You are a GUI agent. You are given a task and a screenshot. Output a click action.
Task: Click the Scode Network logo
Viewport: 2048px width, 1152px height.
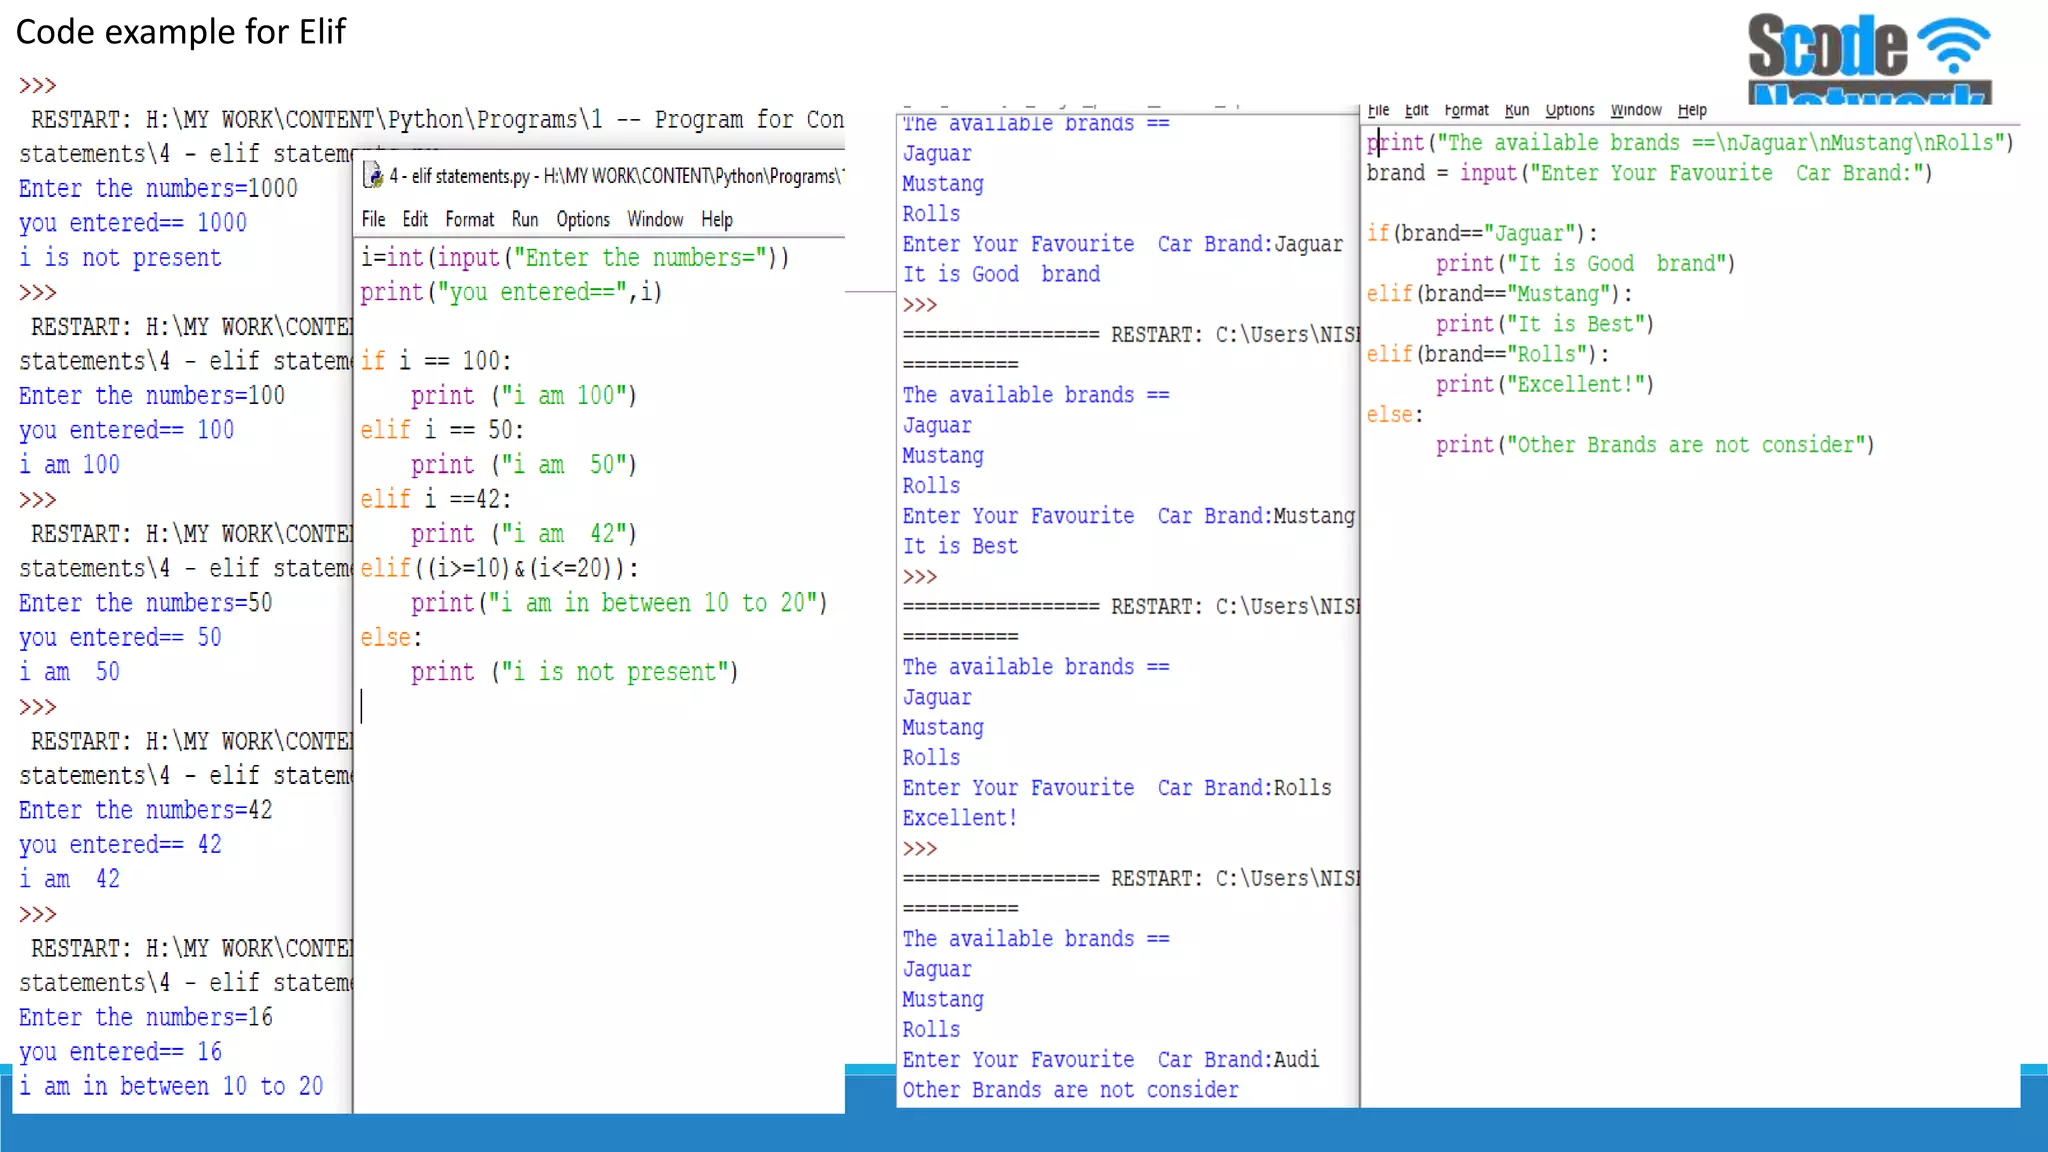click(x=1870, y=57)
